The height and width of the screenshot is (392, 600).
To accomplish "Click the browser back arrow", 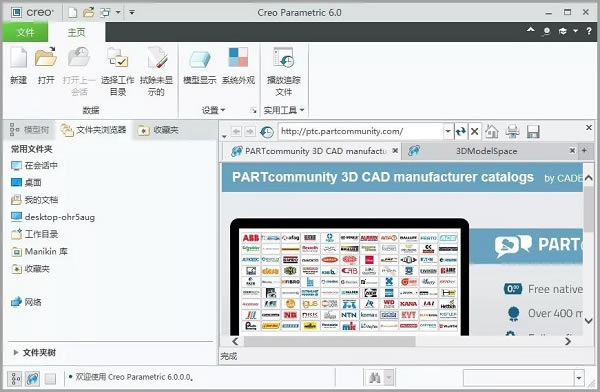I will point(236,131).
